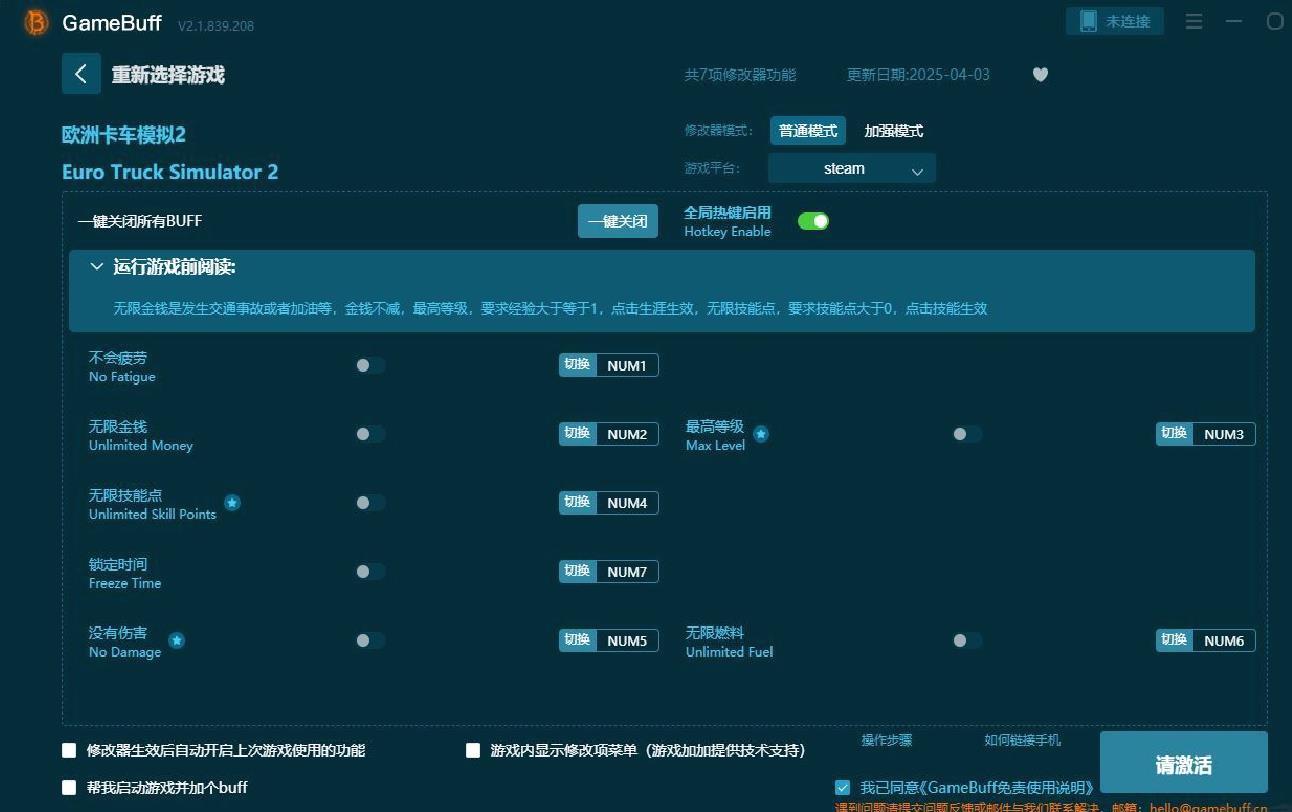Click the NUM3 hotkey field
This screenshot has height=812, width=1292.
coord(1224,434)
